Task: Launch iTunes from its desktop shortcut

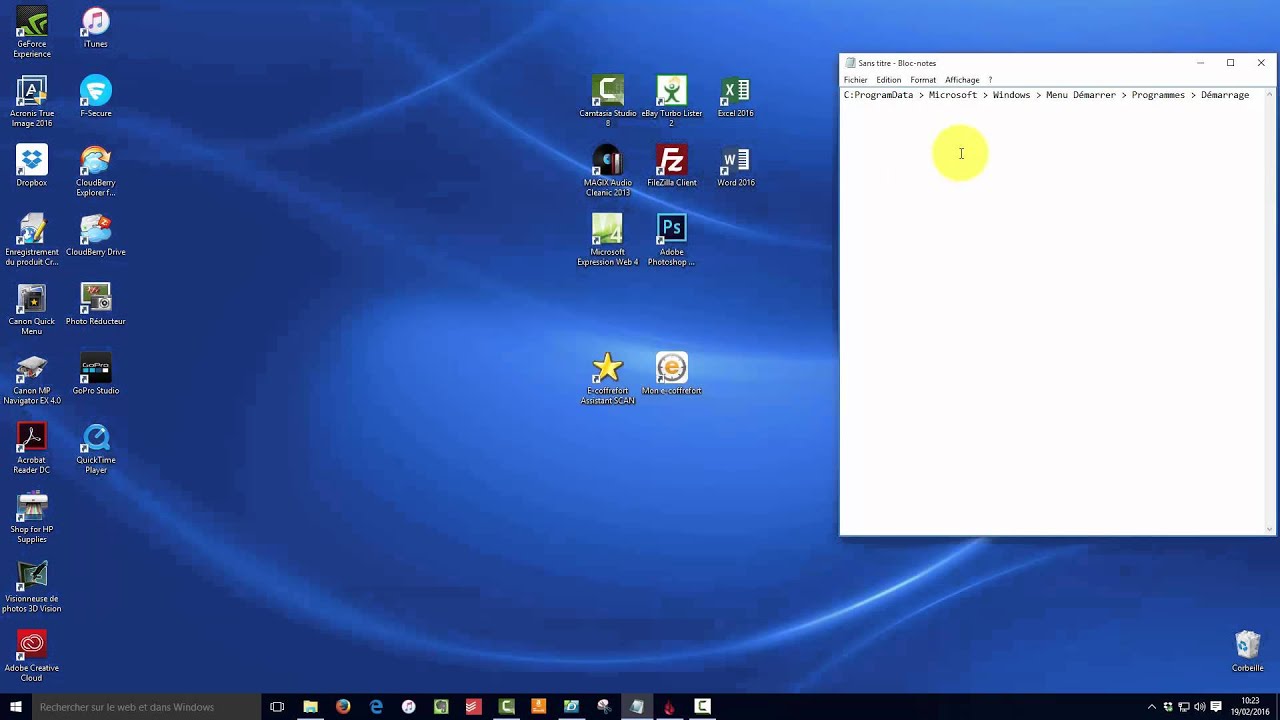Action: 95,28
